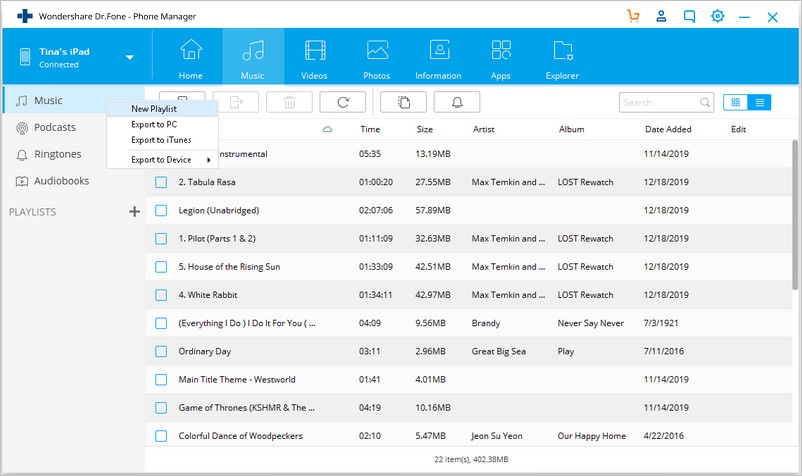Viewport: 802px width, 476px height.
Task: Switch to grid view
Action: coord(736,103)
